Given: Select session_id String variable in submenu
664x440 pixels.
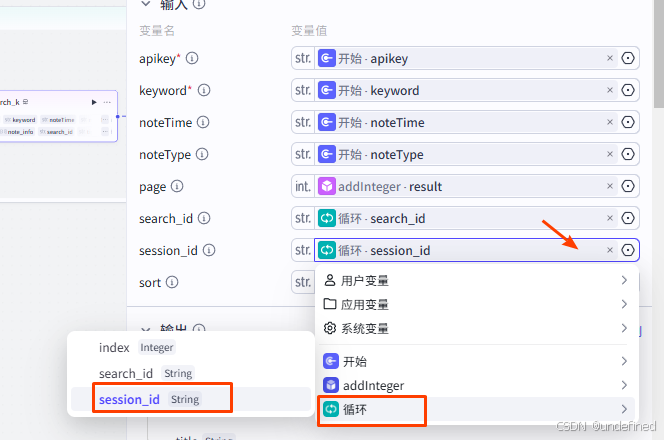Looking at the screenshot, I should [x=191, y=399].
